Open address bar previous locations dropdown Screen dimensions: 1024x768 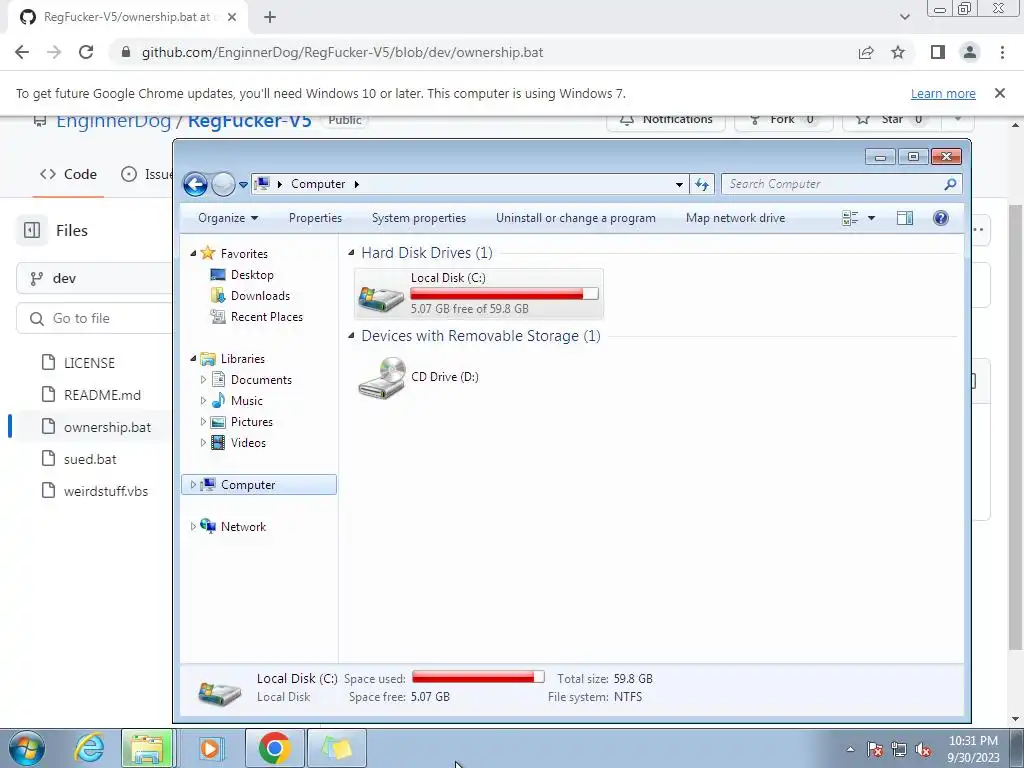click(679, 185)
